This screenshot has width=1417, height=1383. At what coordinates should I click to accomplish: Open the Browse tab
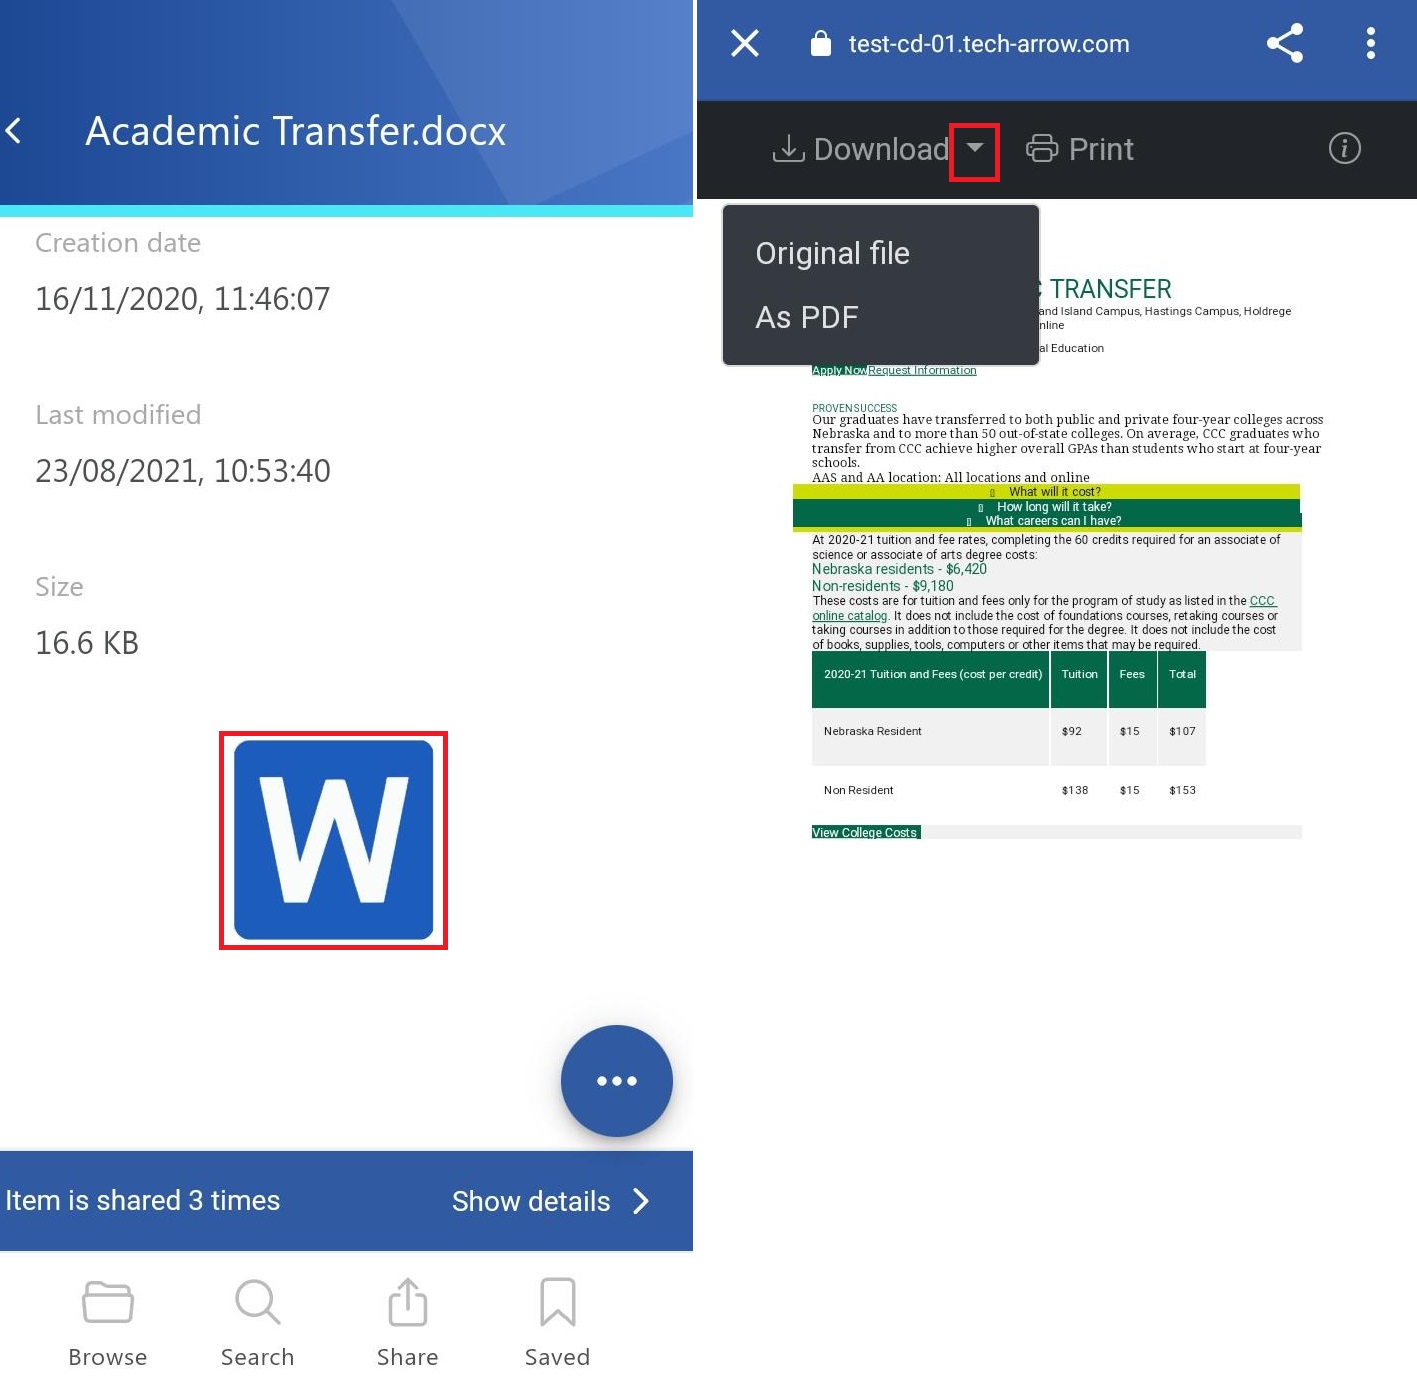pyautogui.click(x=108, y=1323)
